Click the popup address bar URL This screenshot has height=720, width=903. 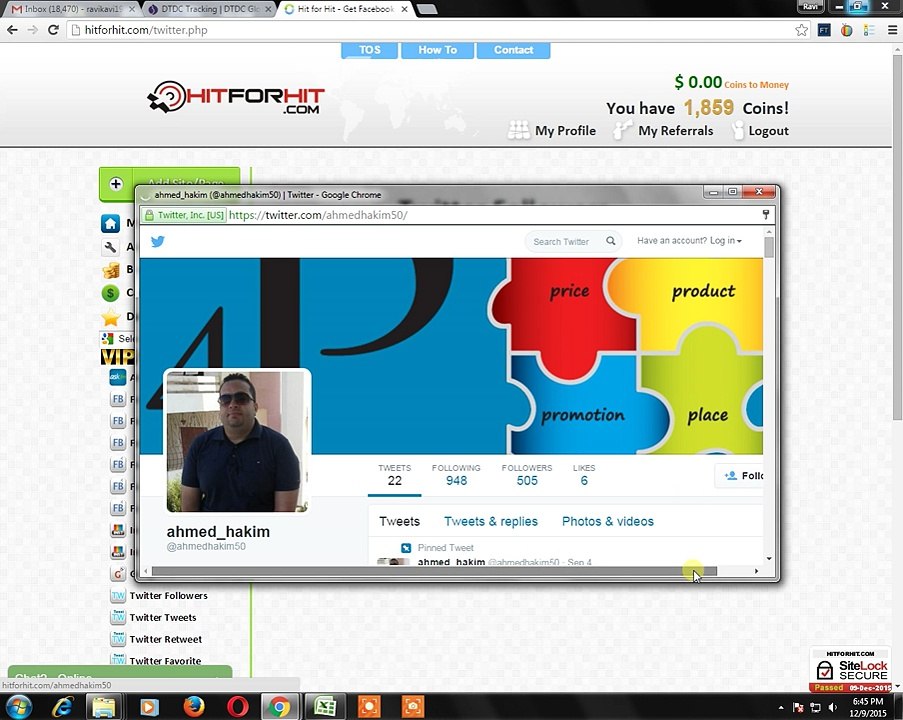coord(318,215)
